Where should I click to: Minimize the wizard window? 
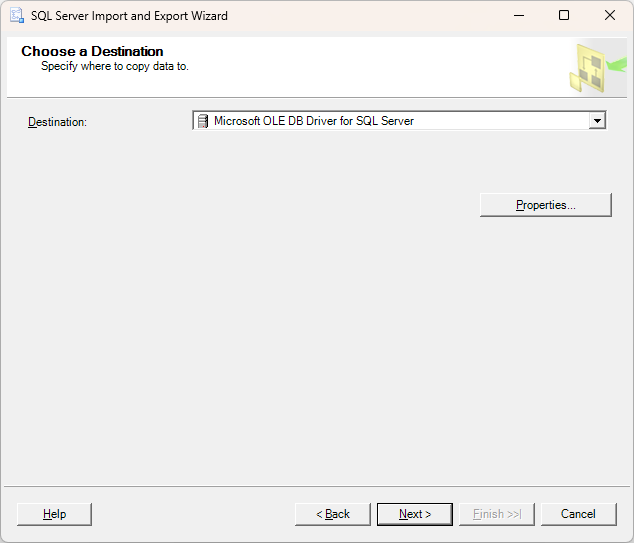[x=519, y=16]
